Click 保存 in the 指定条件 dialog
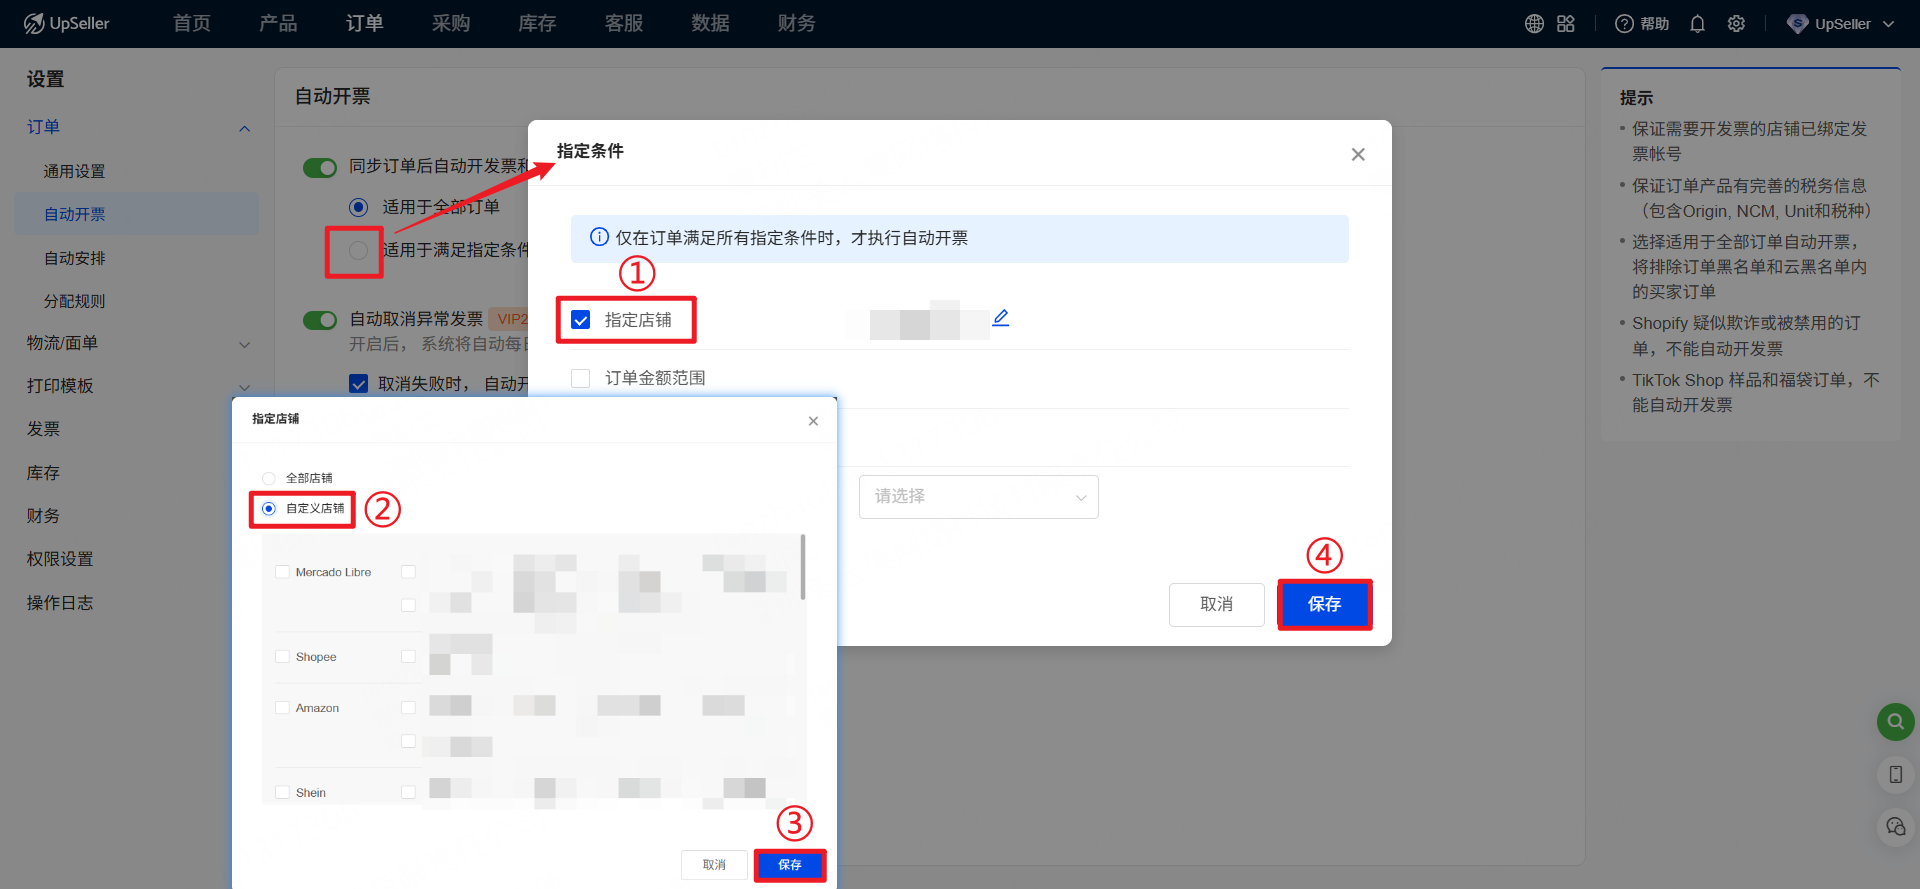Screen dimensions: 1920x889 click(1324, 604)
